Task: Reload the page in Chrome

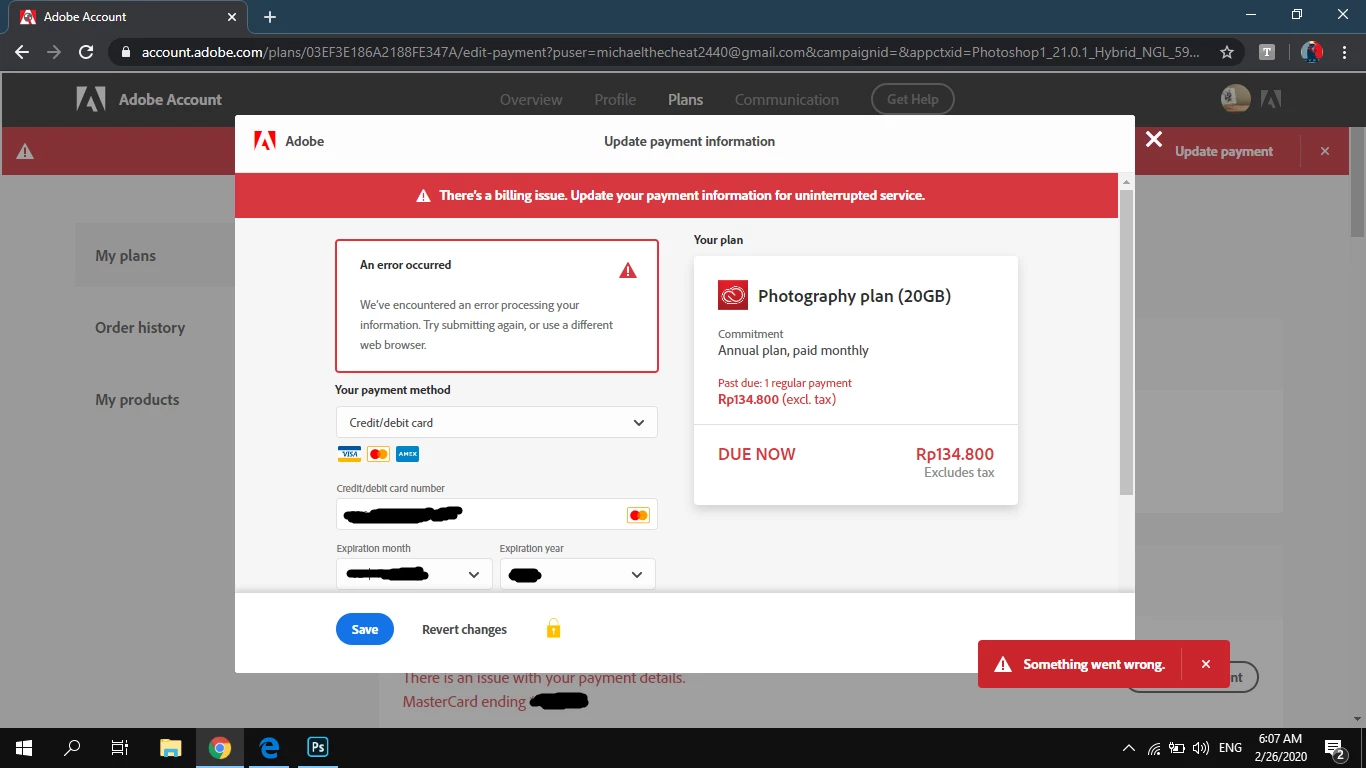Action: [86, 52]
